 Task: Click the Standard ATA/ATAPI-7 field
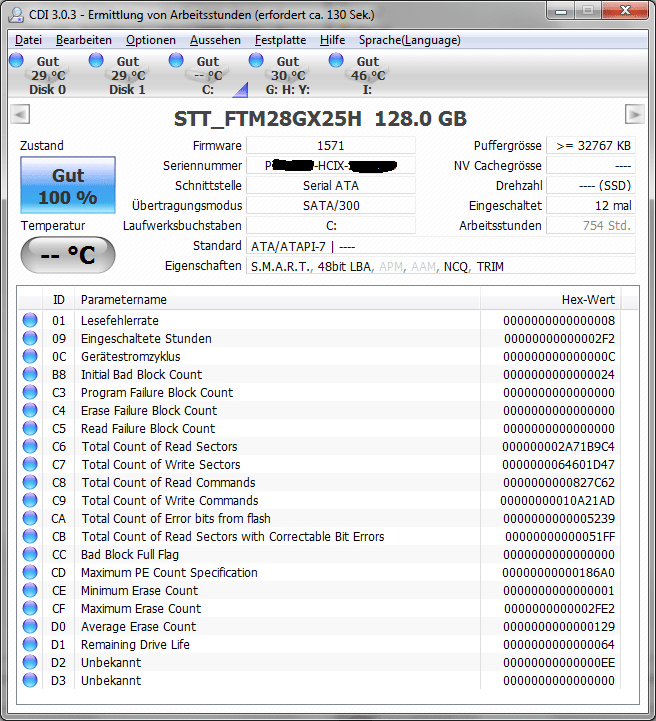441,246
